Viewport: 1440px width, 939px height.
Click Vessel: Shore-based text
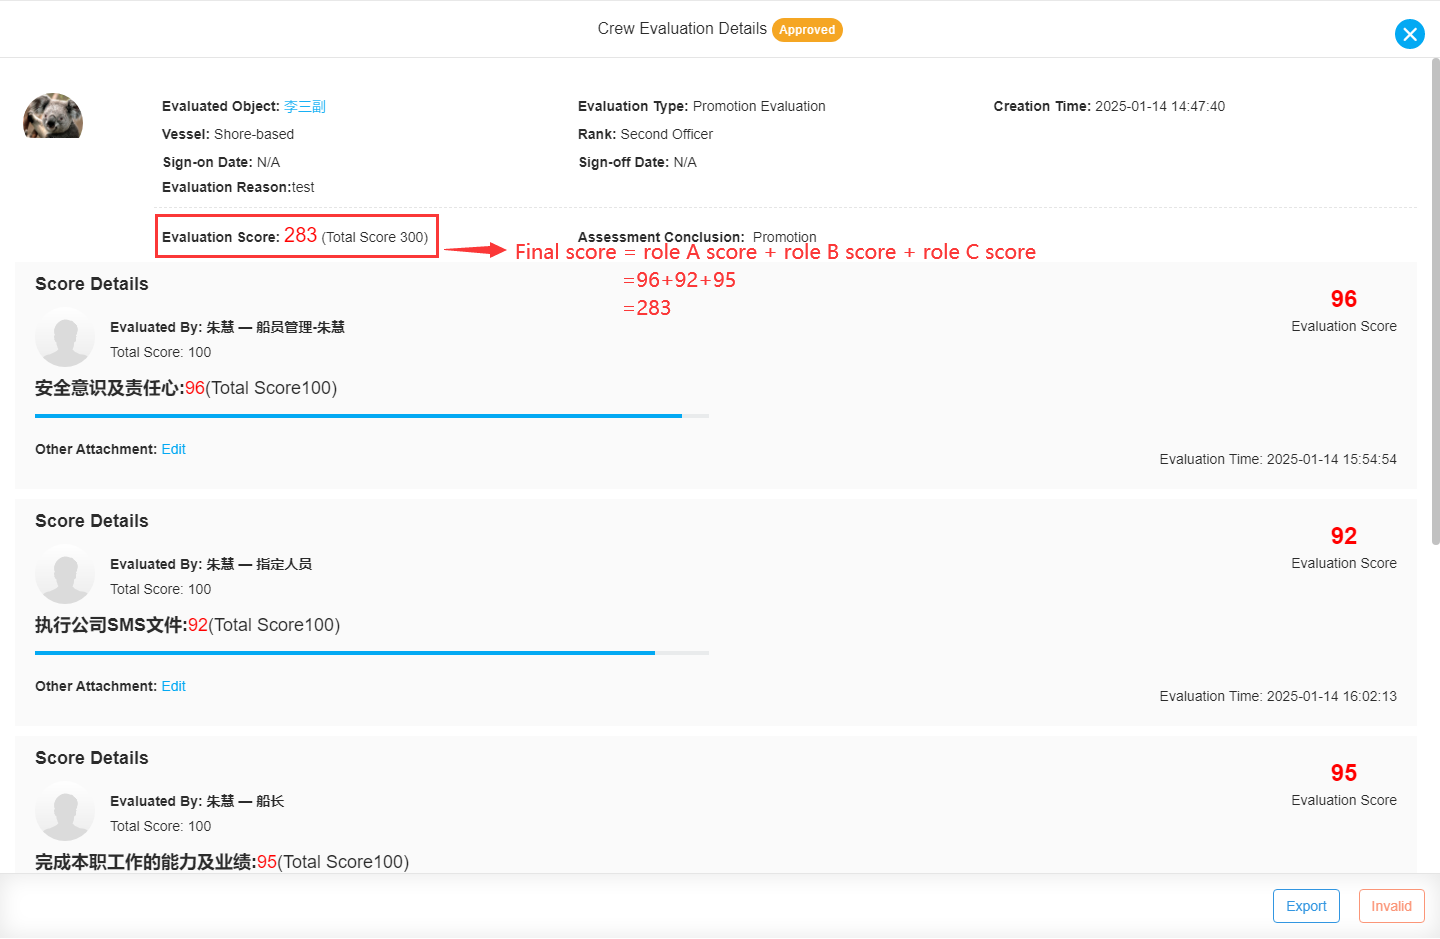228,134
